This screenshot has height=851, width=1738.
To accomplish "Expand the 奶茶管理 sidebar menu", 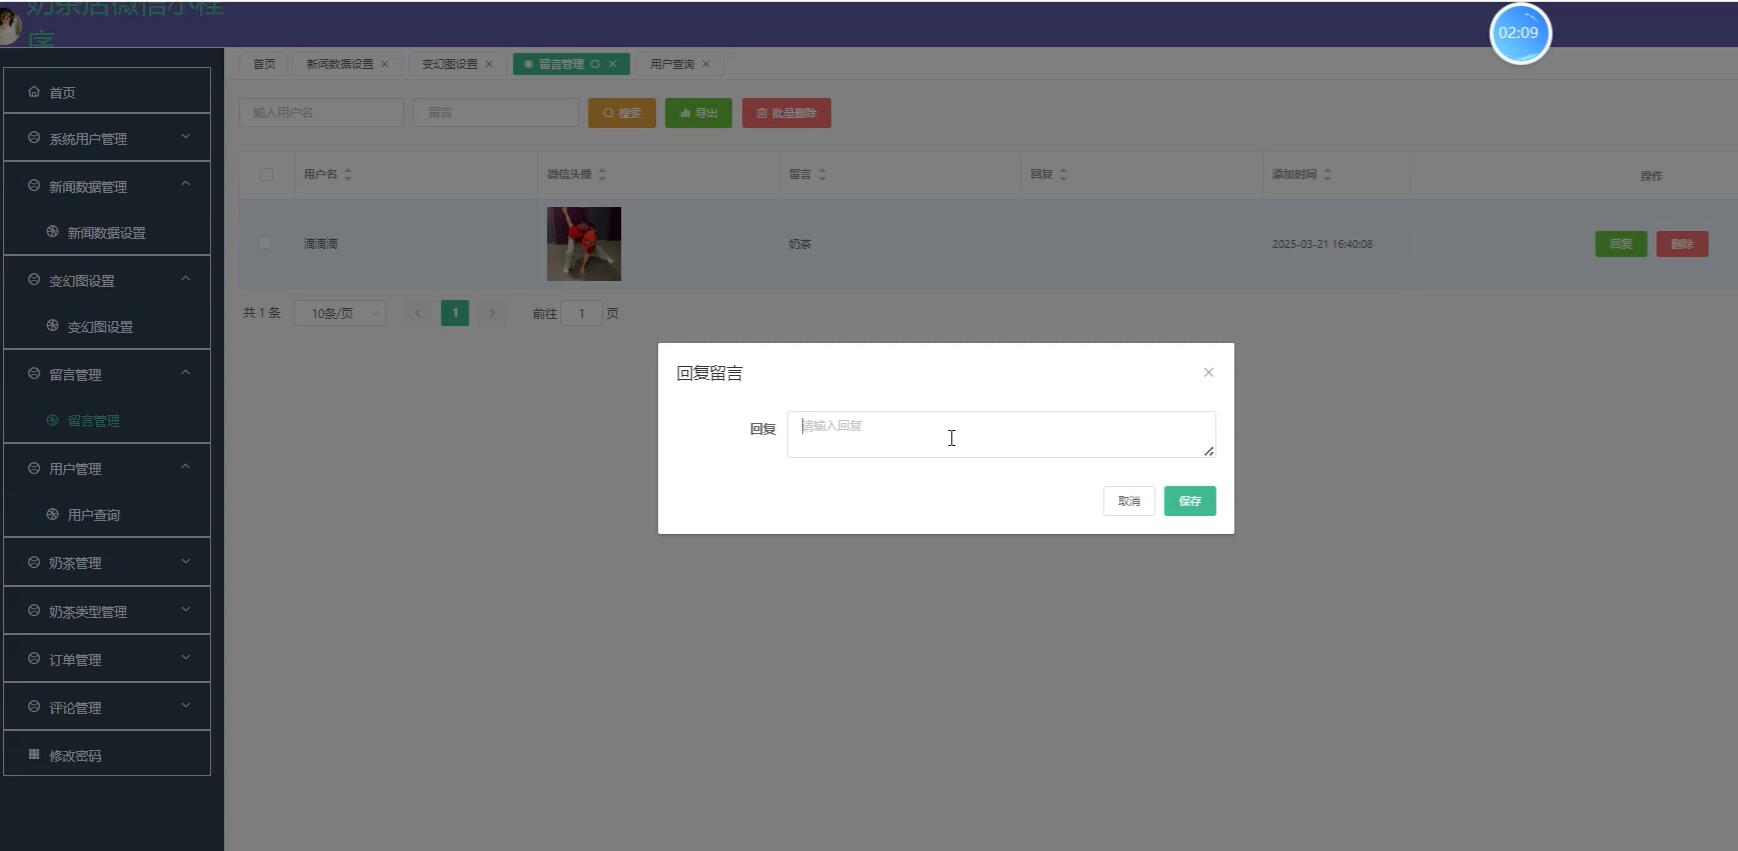I will 106,562.
